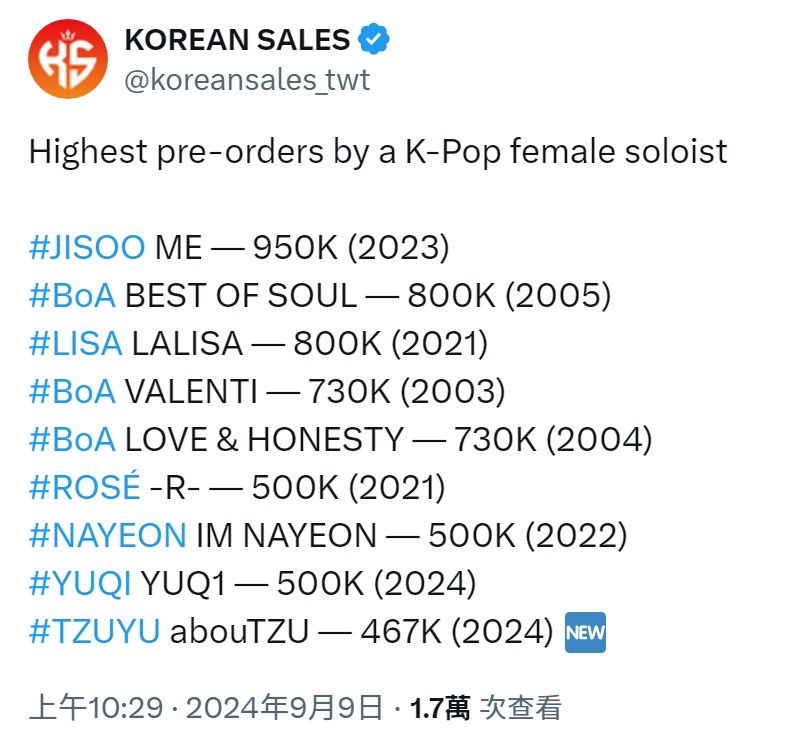Open the @koreansales_twt handle link
Screen dimensions: 806x754
246,80
